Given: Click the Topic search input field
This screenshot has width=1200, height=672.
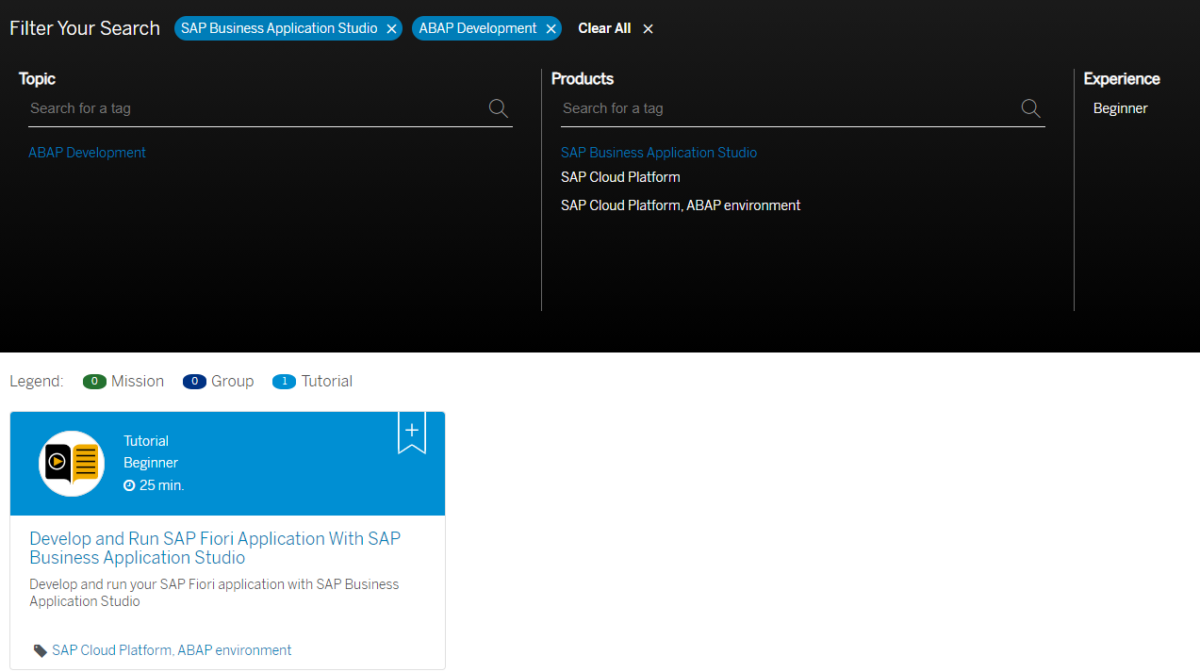Looking at the screenshot, I should [250, 108].
